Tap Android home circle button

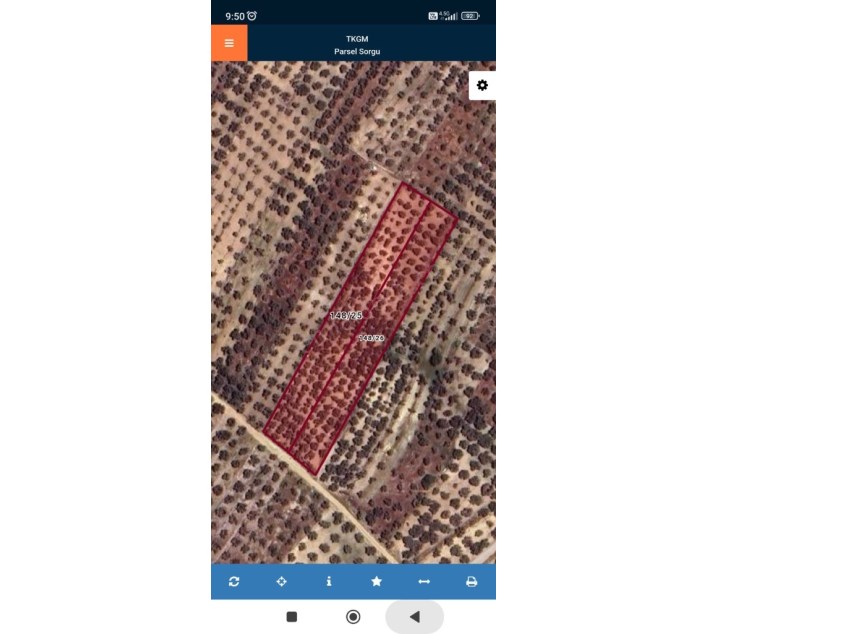353,616
